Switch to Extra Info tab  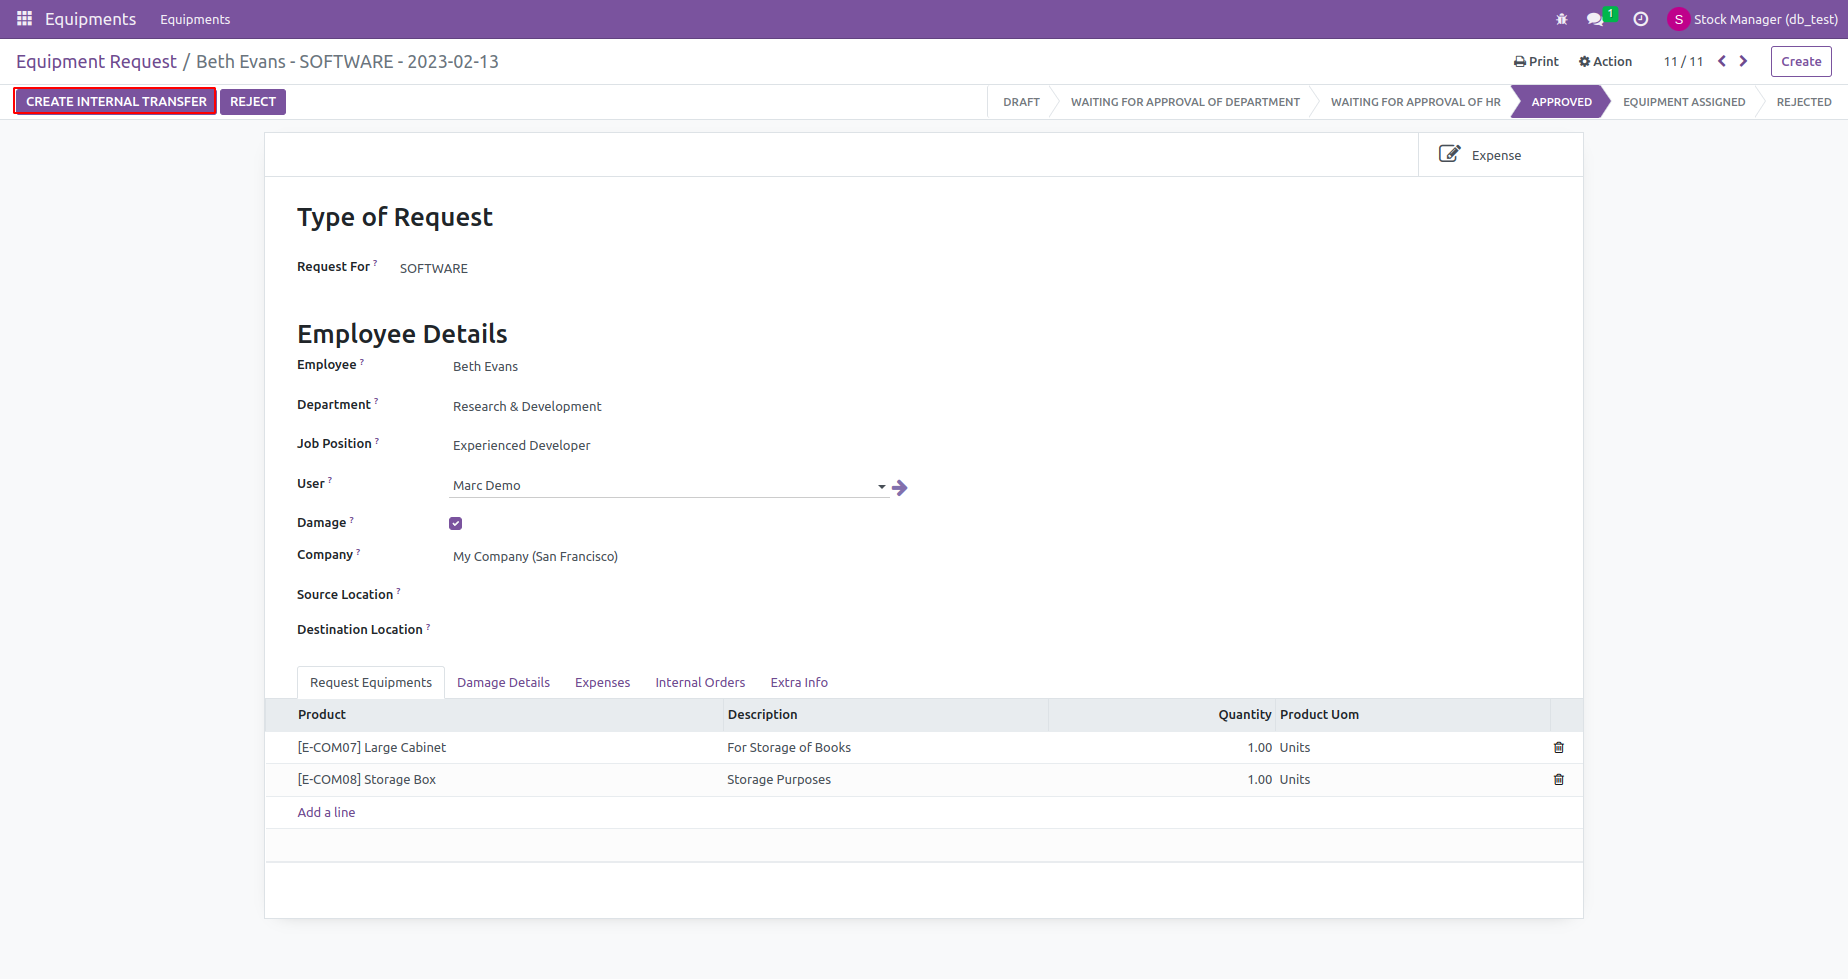(x=799, y=682)
